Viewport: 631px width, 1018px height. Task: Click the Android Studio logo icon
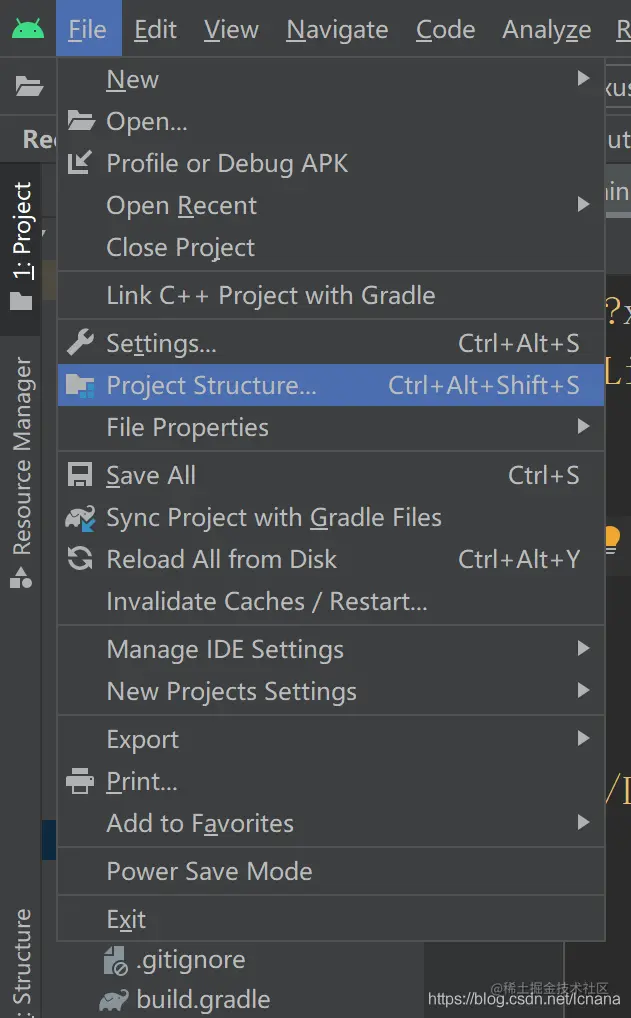(28, 29)
